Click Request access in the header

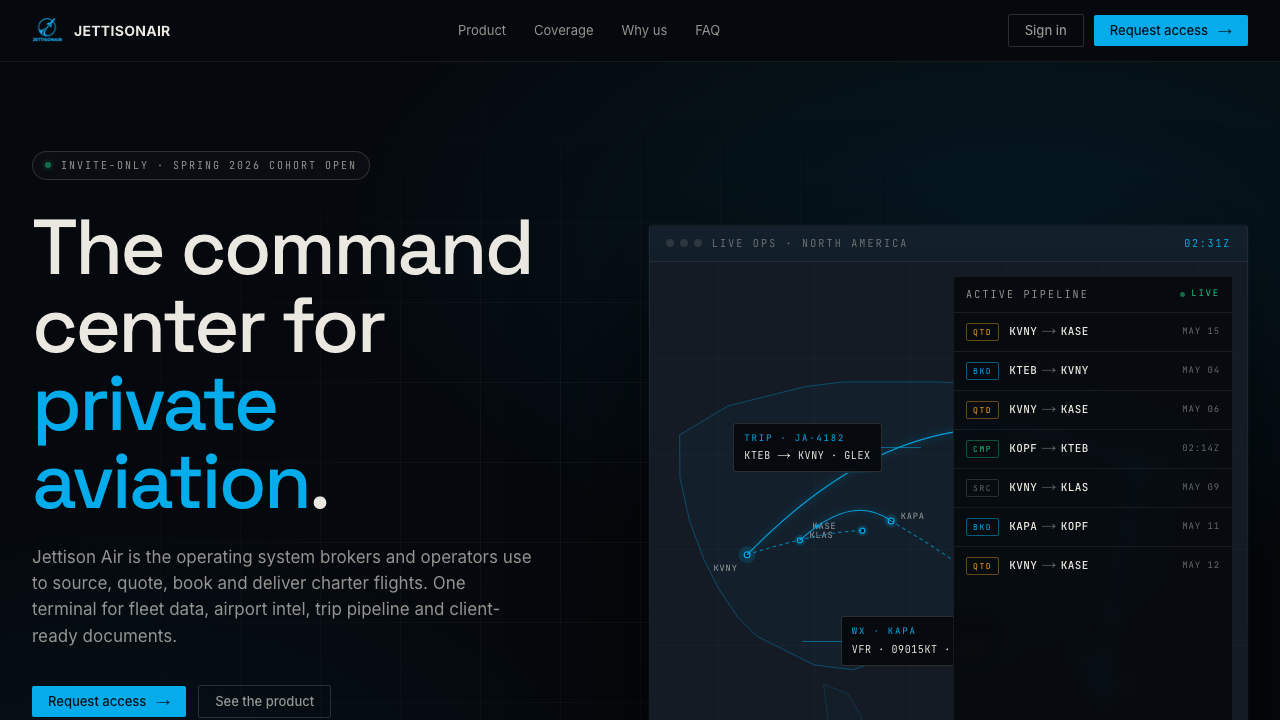coord(1170,31)
